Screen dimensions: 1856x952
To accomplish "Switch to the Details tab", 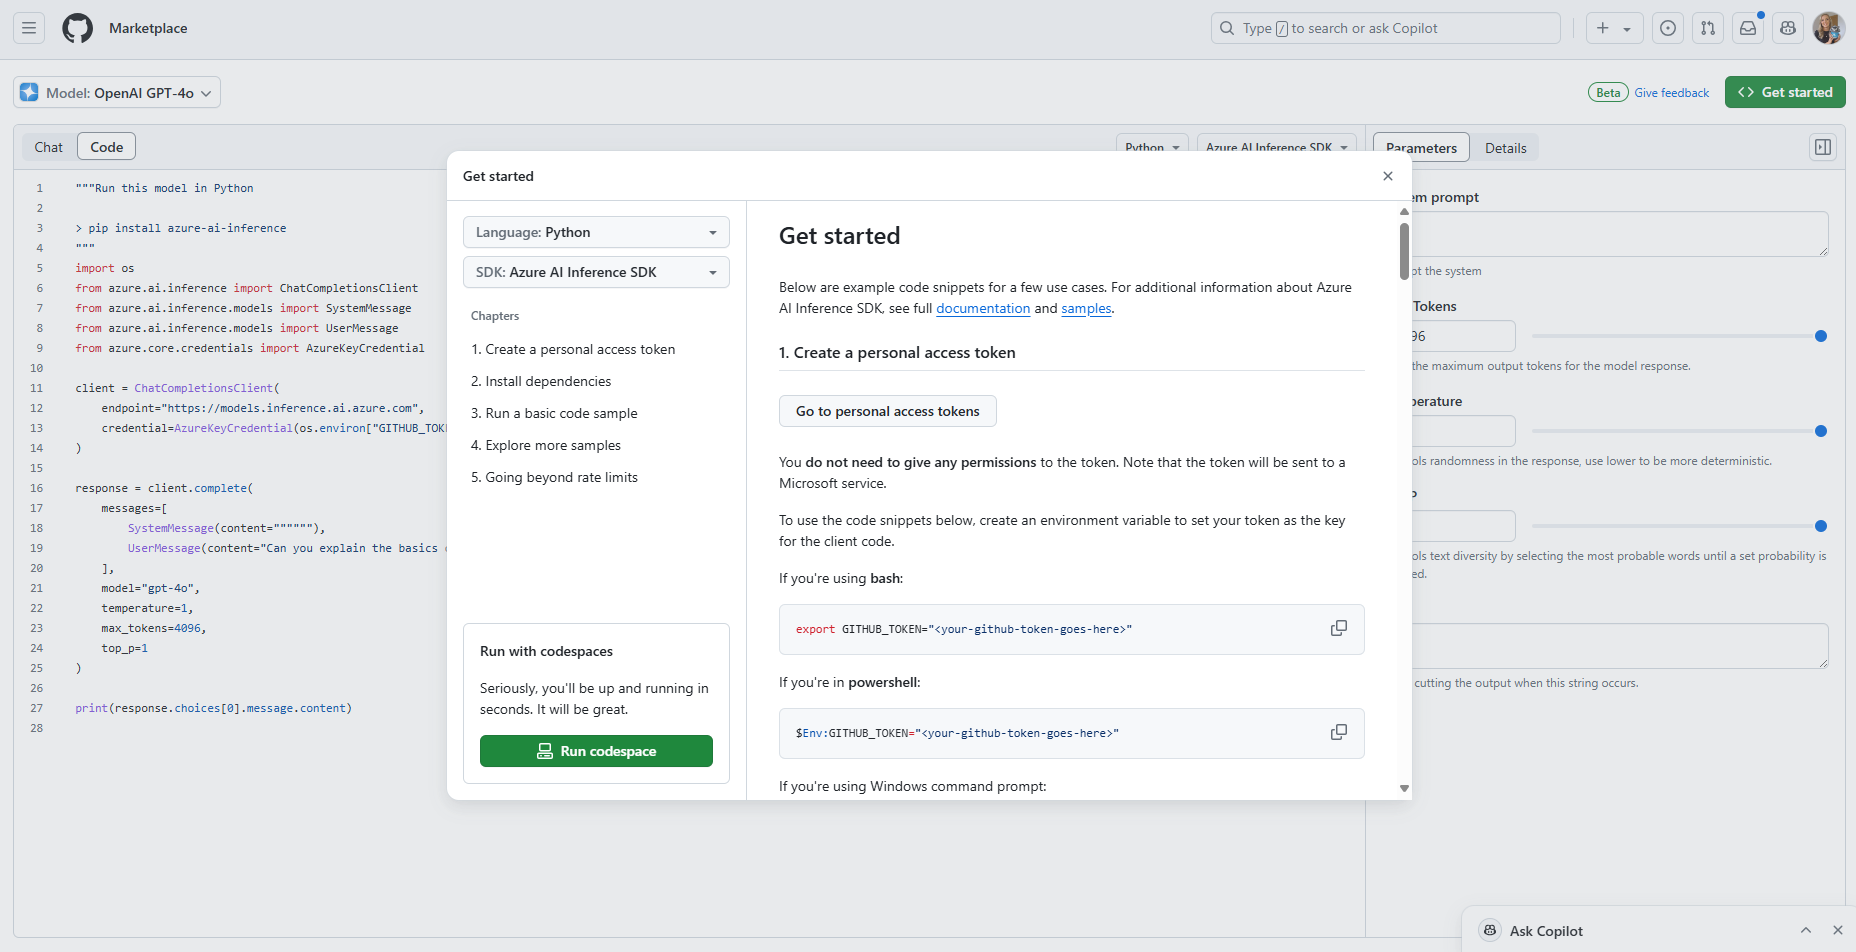I will point(1505,148).
